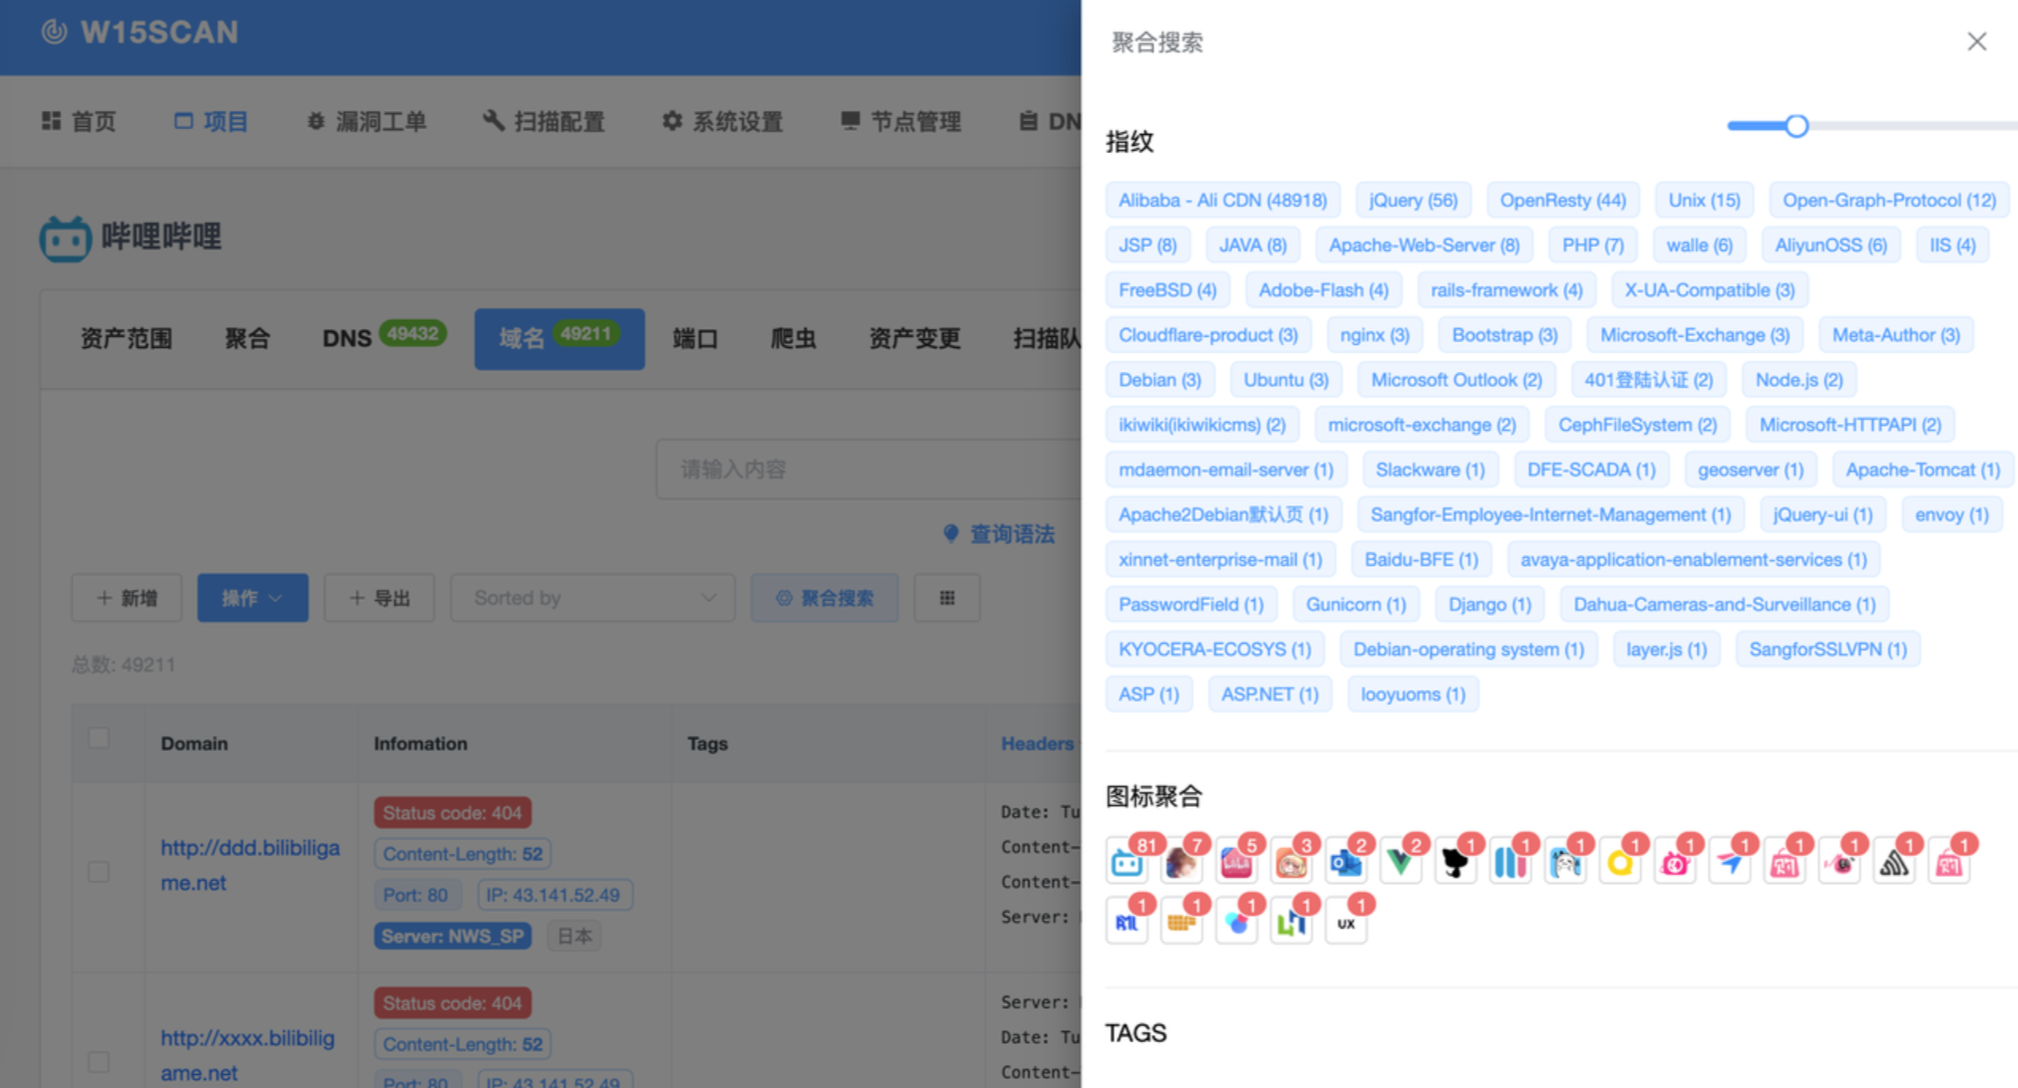The image size is (2018, 1088).
Task: Switch to the 聚合 tab
Action: tap(247, 339)
